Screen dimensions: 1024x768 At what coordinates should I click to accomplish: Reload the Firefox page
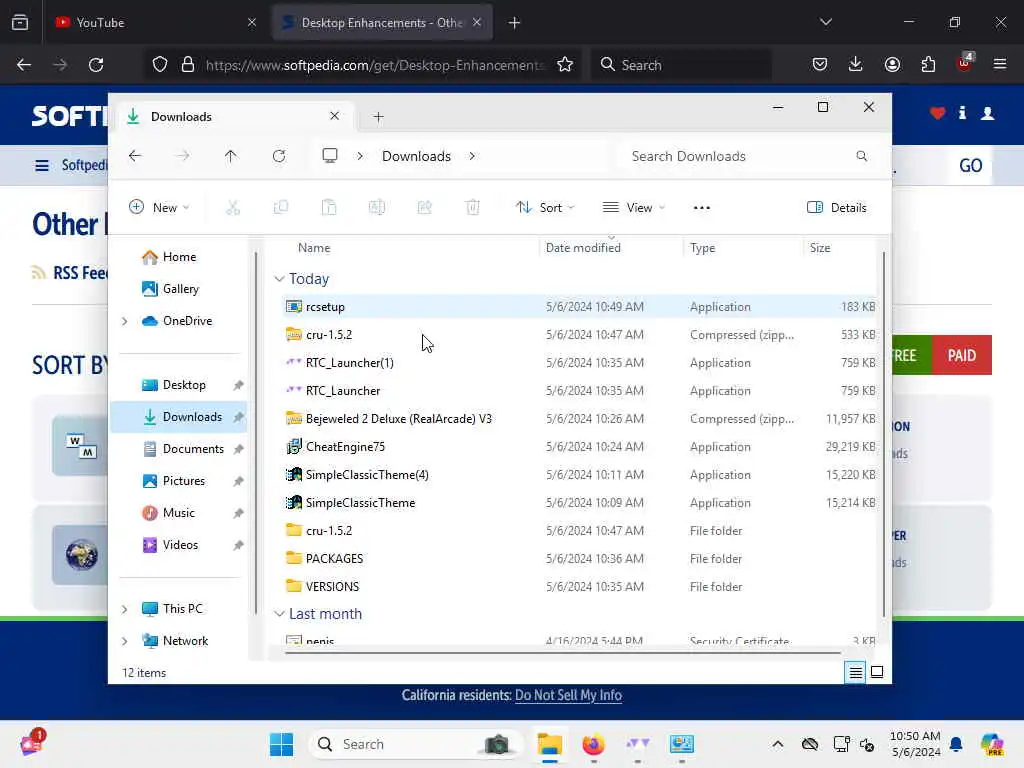[96, 65]
